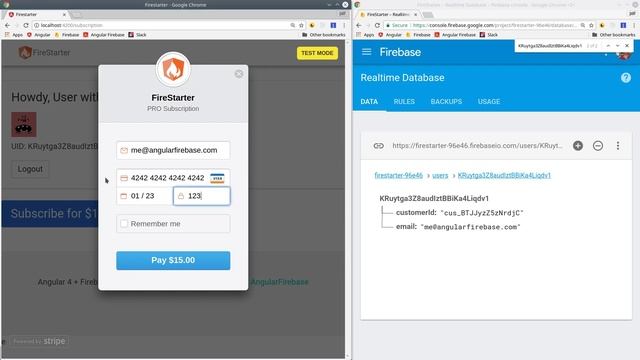Open Angular bookmark in left window
Viewport: 640px width, 360px height.
point(38,35)
